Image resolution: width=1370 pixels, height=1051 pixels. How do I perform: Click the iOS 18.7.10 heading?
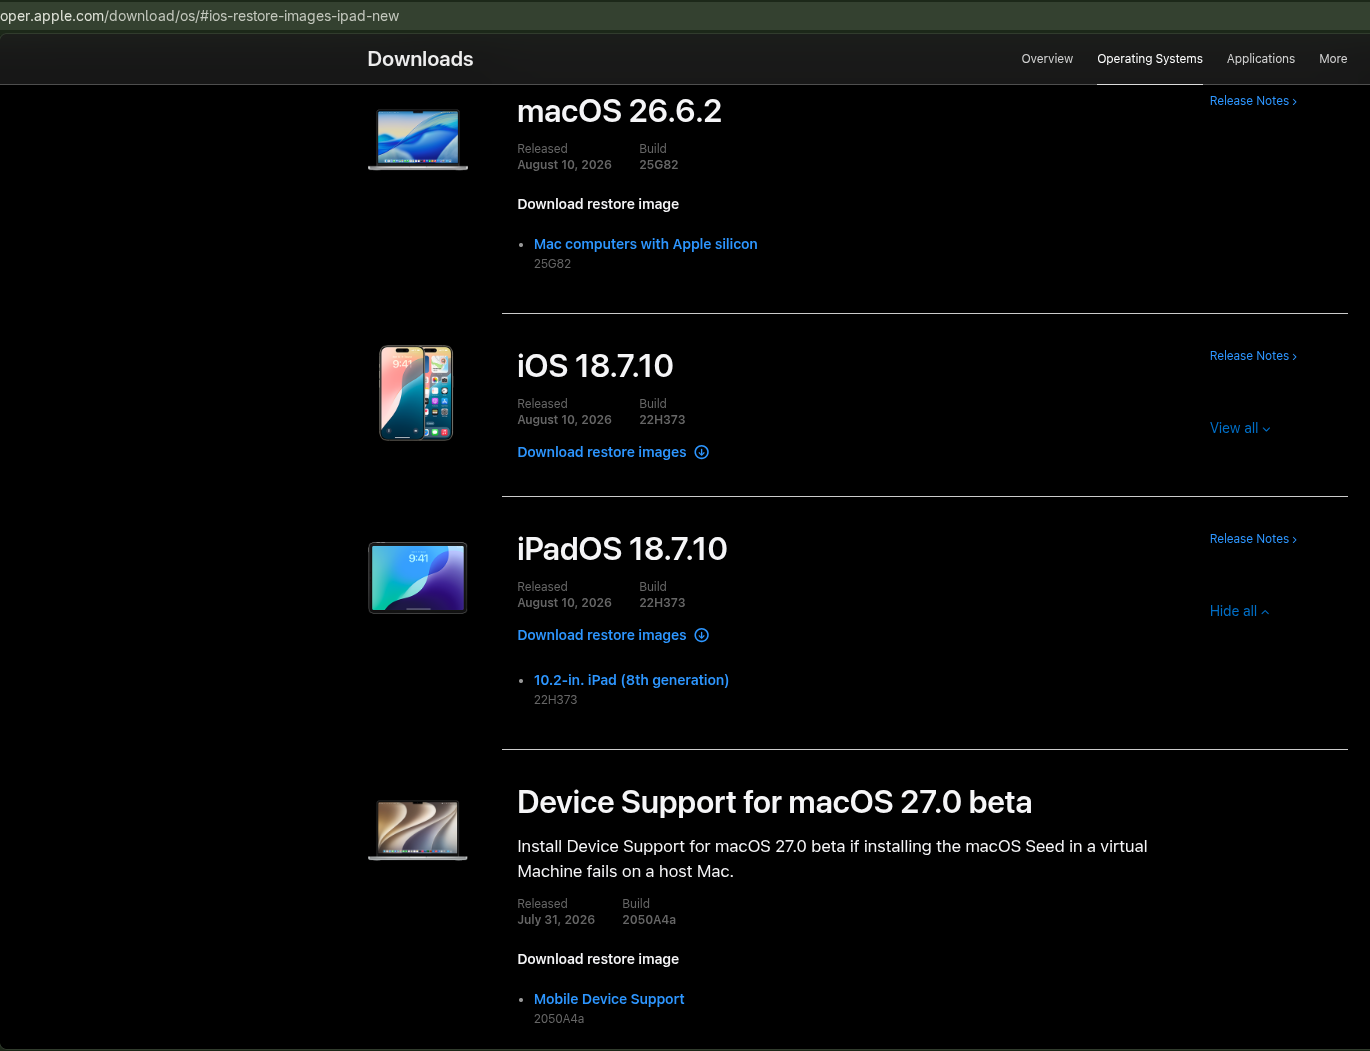coord(595,366)
